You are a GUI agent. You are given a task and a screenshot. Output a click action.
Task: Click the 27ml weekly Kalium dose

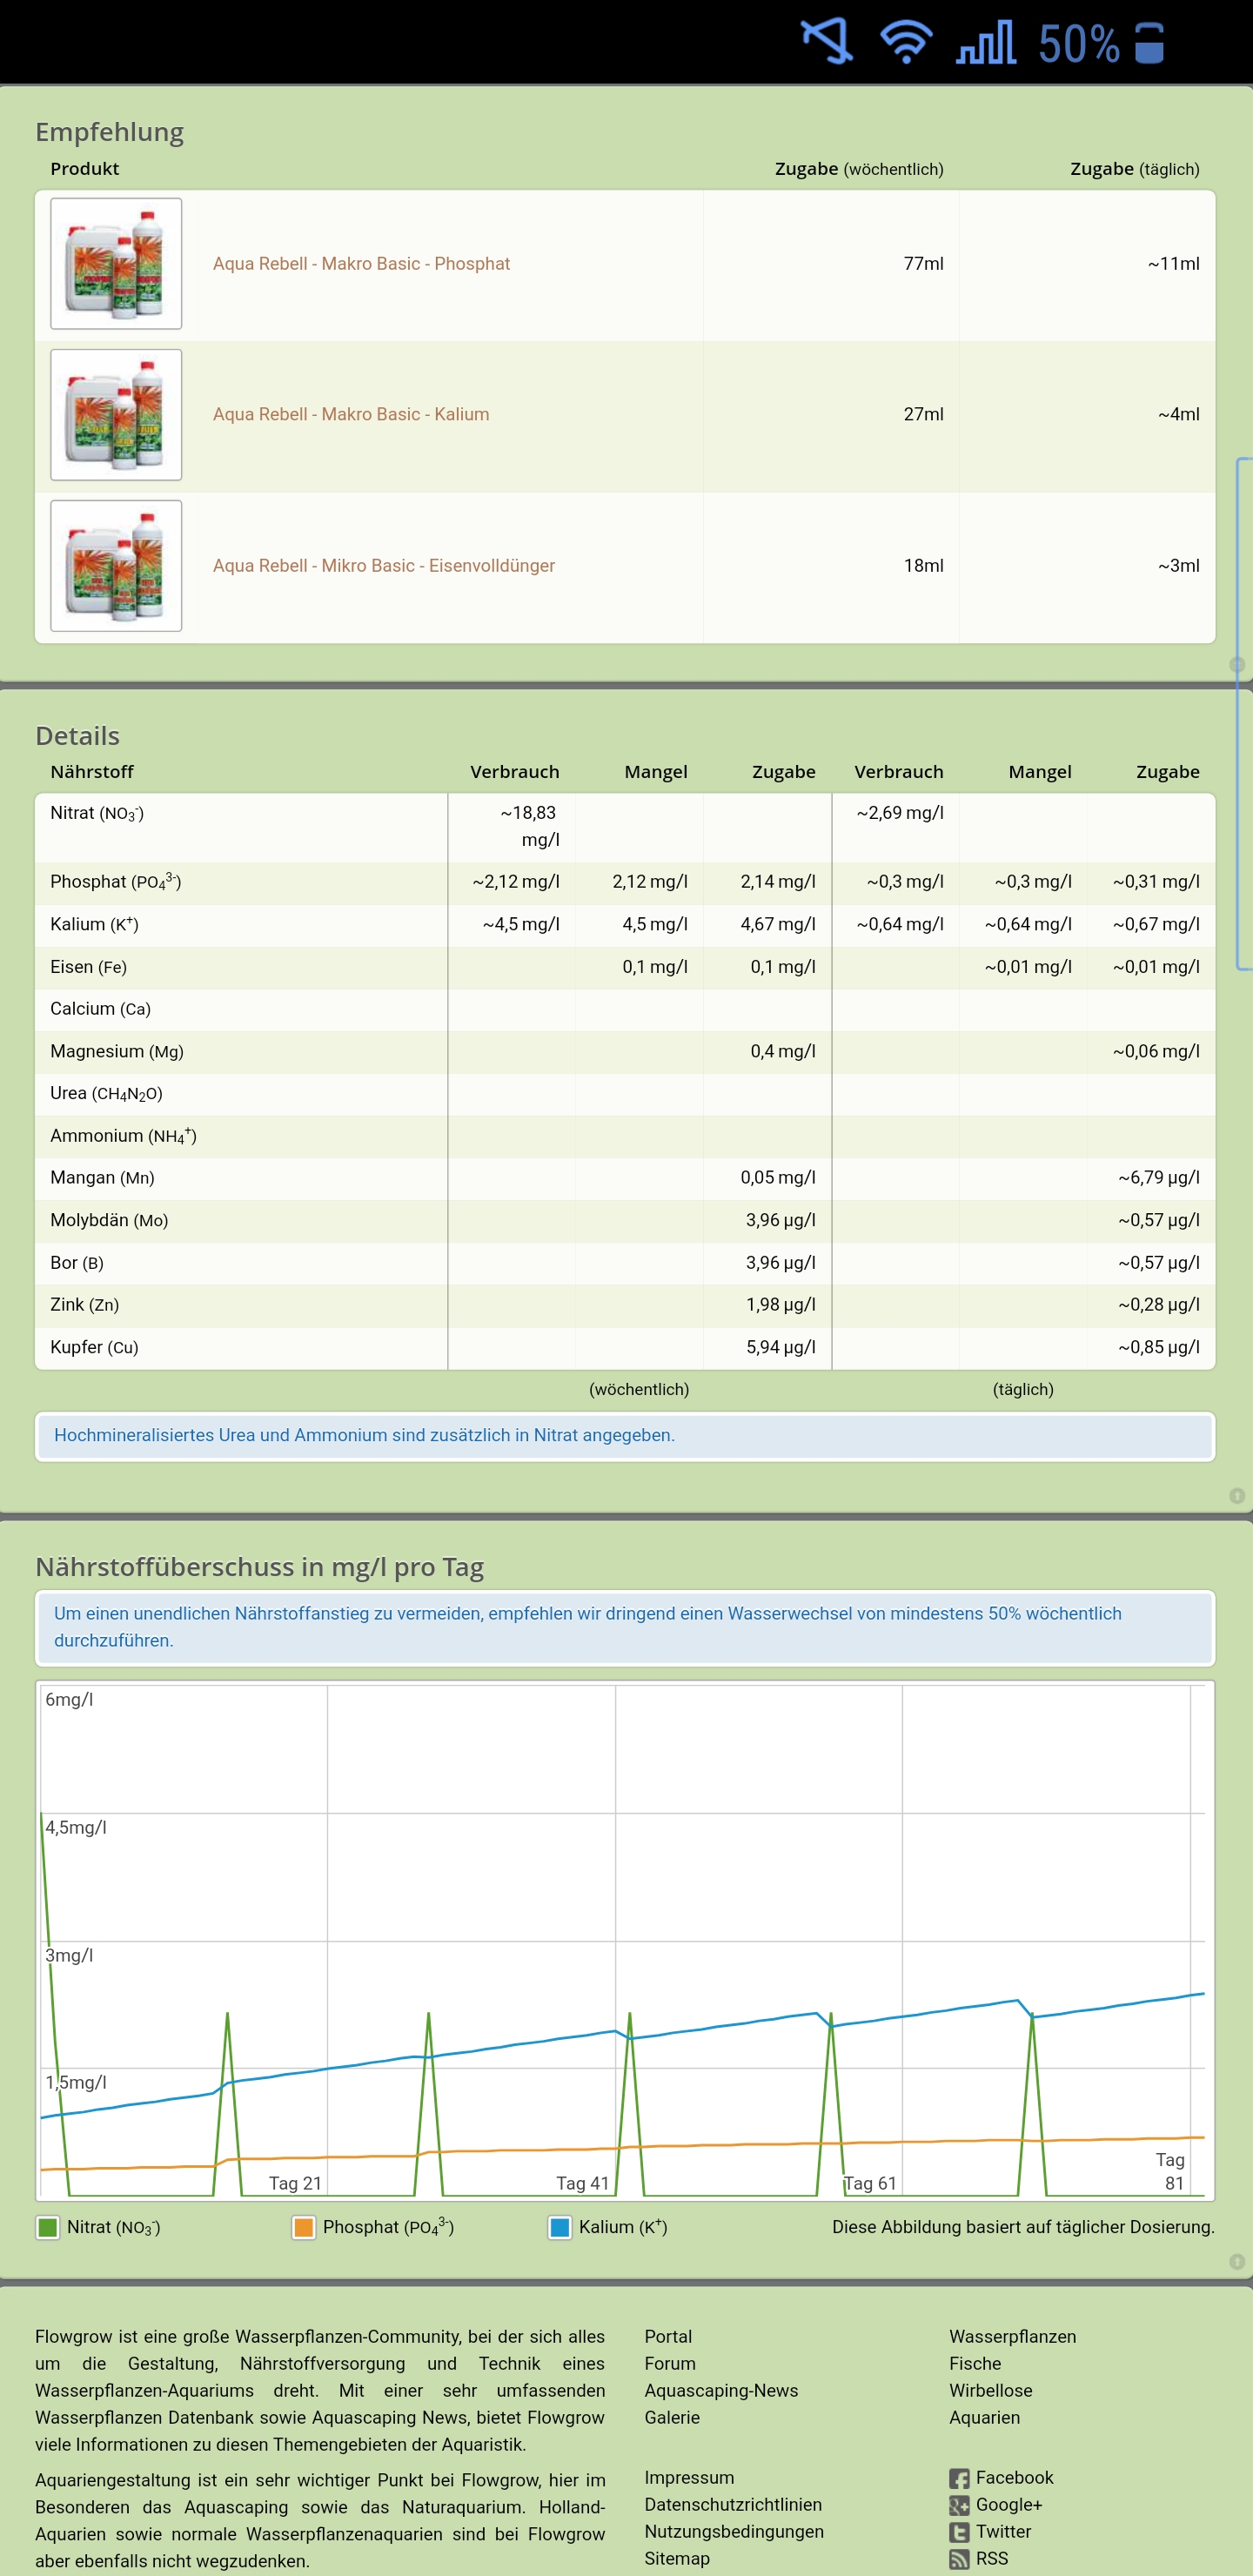click(923, 414)
